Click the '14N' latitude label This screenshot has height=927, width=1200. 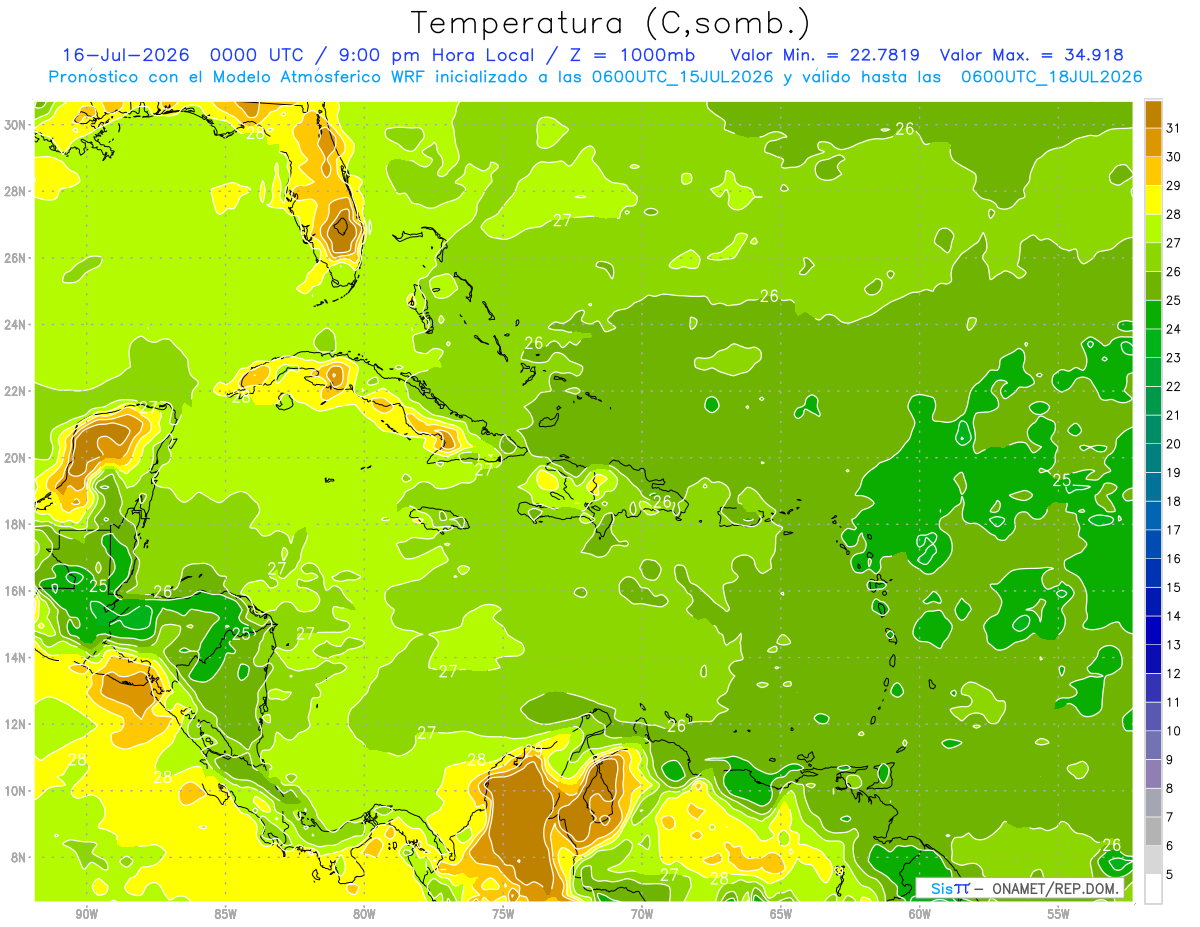pyautogui.click(x=15, y=657)
